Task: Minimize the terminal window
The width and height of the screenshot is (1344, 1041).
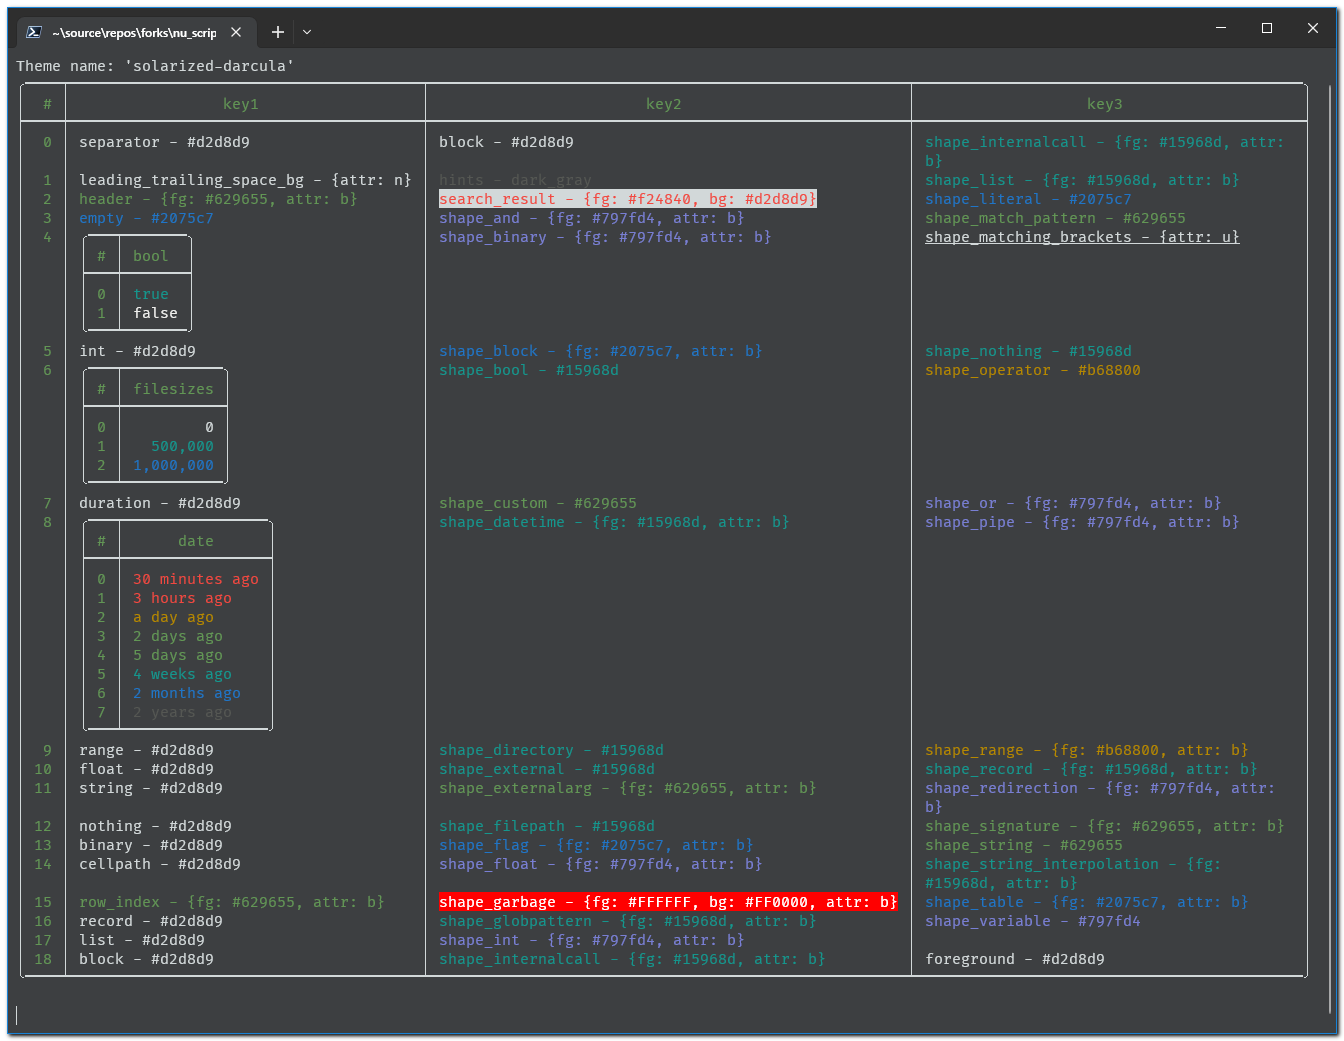Action: point(1221,28)
